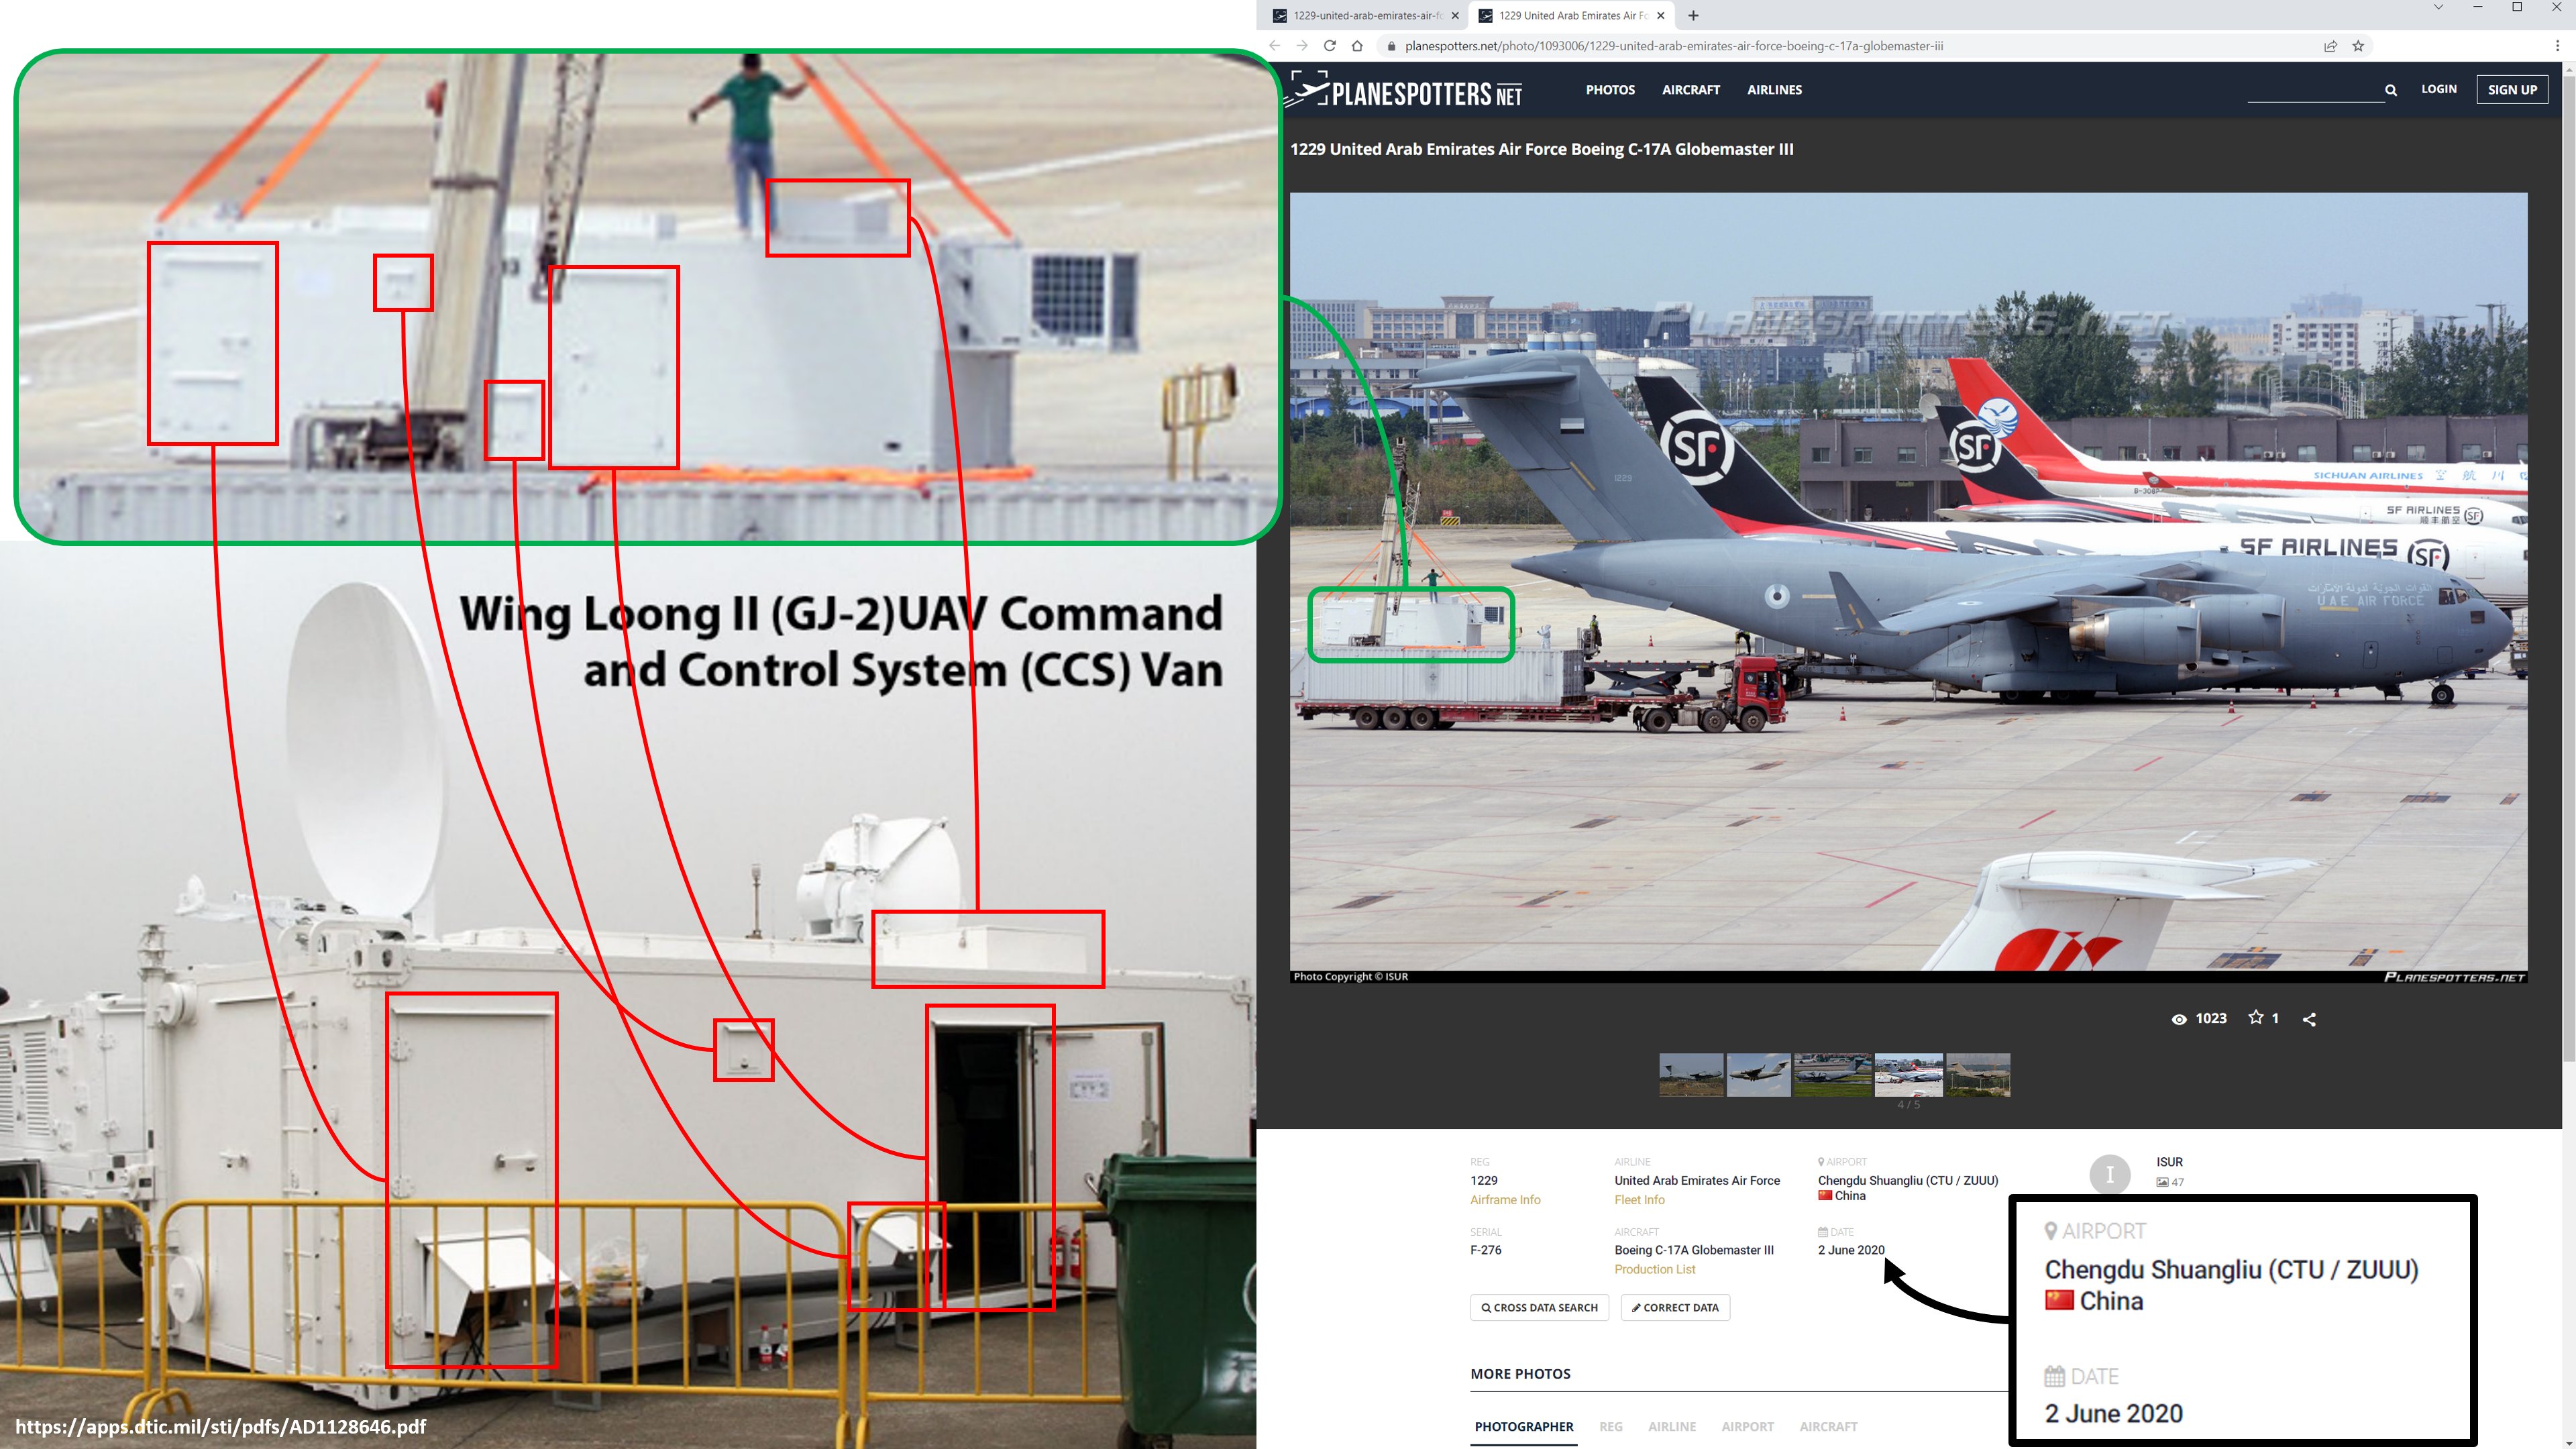The height and width of the screenshot is (1449, 2576).
Task: Bookmark this page with the star icon
Action: [x=2358, y=46]
